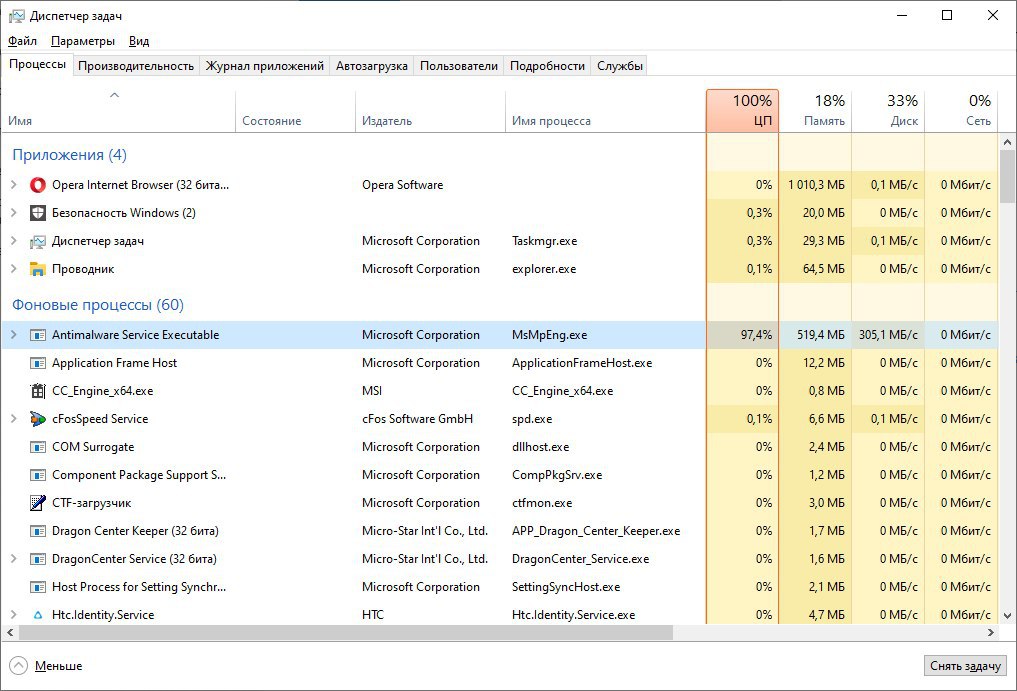This screenshot has height=691, width=1017.
Task: Click the 1 010,3 МБ memory cell
Action: (x=815, y=185)
